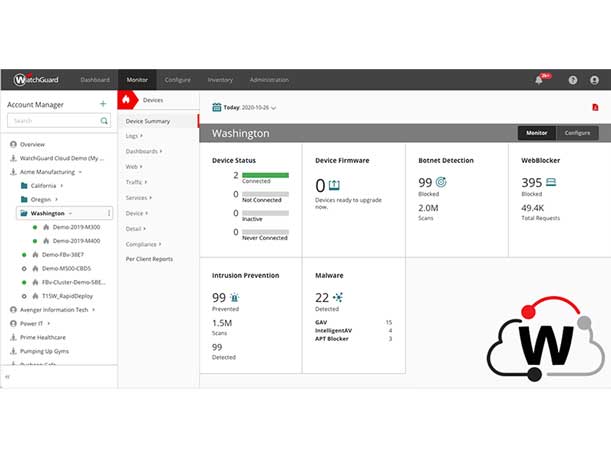Screen dimensions: 611x457
Task: Click the red home icon beside Devices
Action: (127, 100)
